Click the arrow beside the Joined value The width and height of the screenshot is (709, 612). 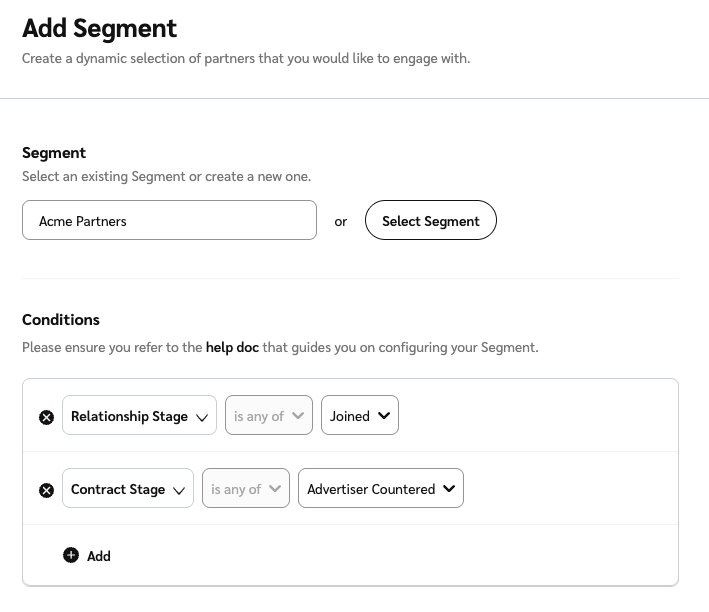(385, 416)
